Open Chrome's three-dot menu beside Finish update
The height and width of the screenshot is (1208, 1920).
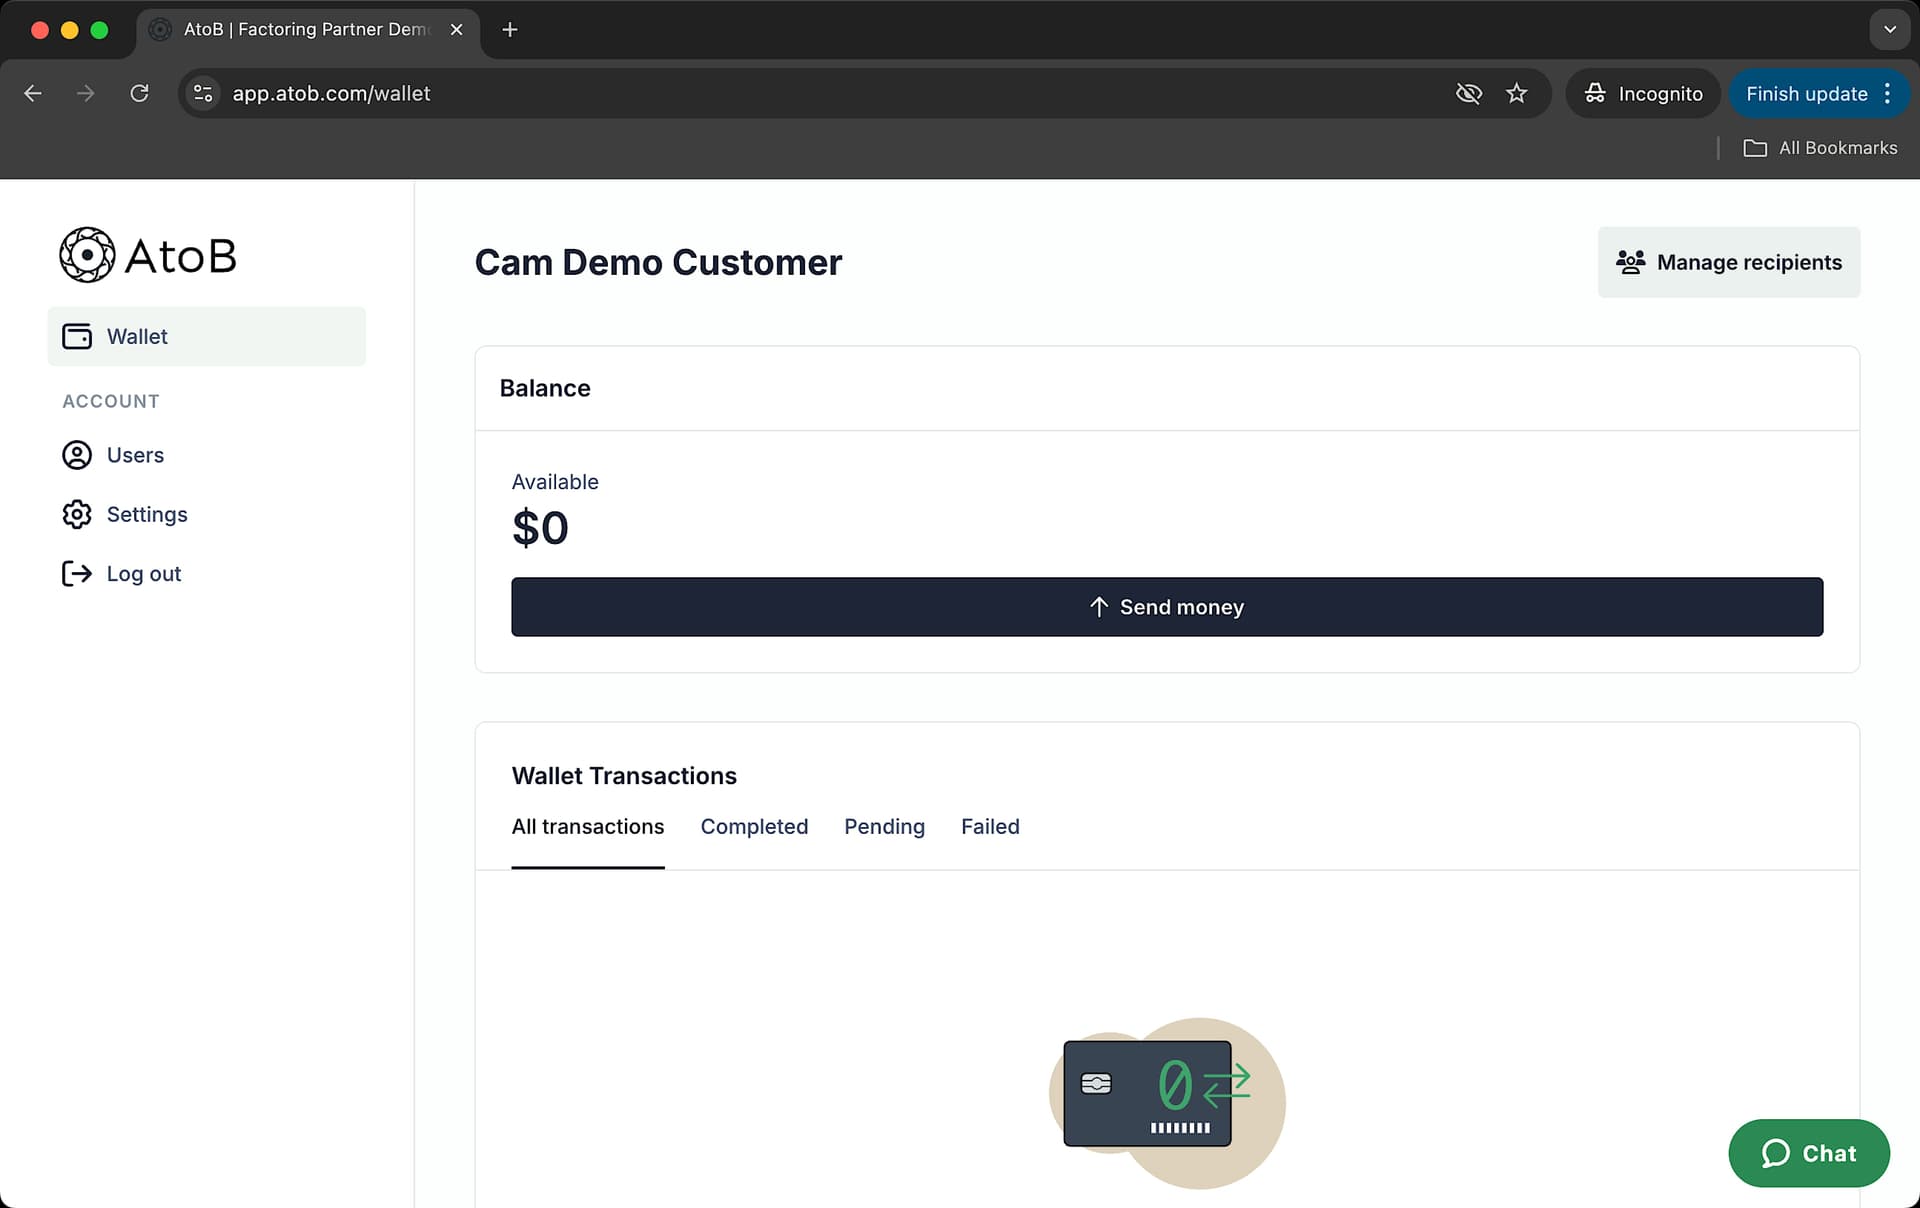pyautogui.click(x=1887, y=93)
